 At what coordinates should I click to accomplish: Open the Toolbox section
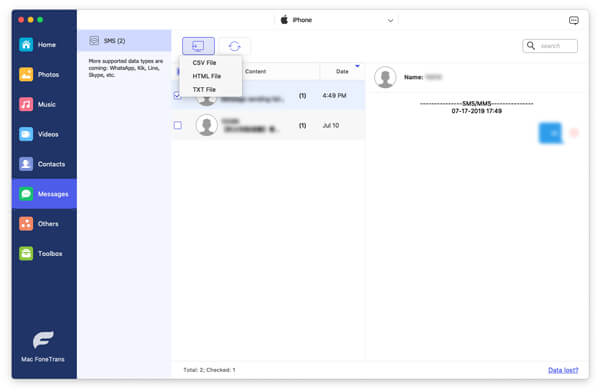44,253
